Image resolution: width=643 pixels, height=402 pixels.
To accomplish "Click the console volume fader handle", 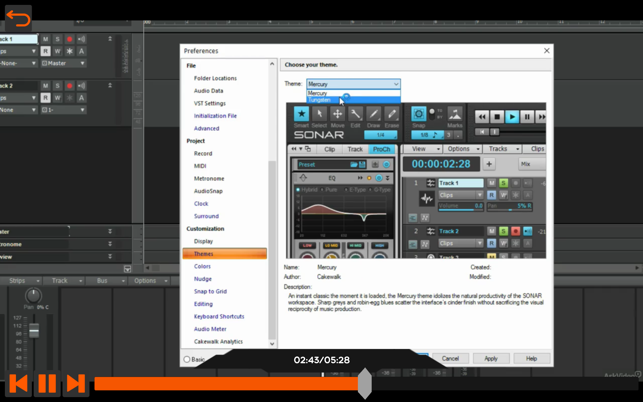I will click(34, 331).
